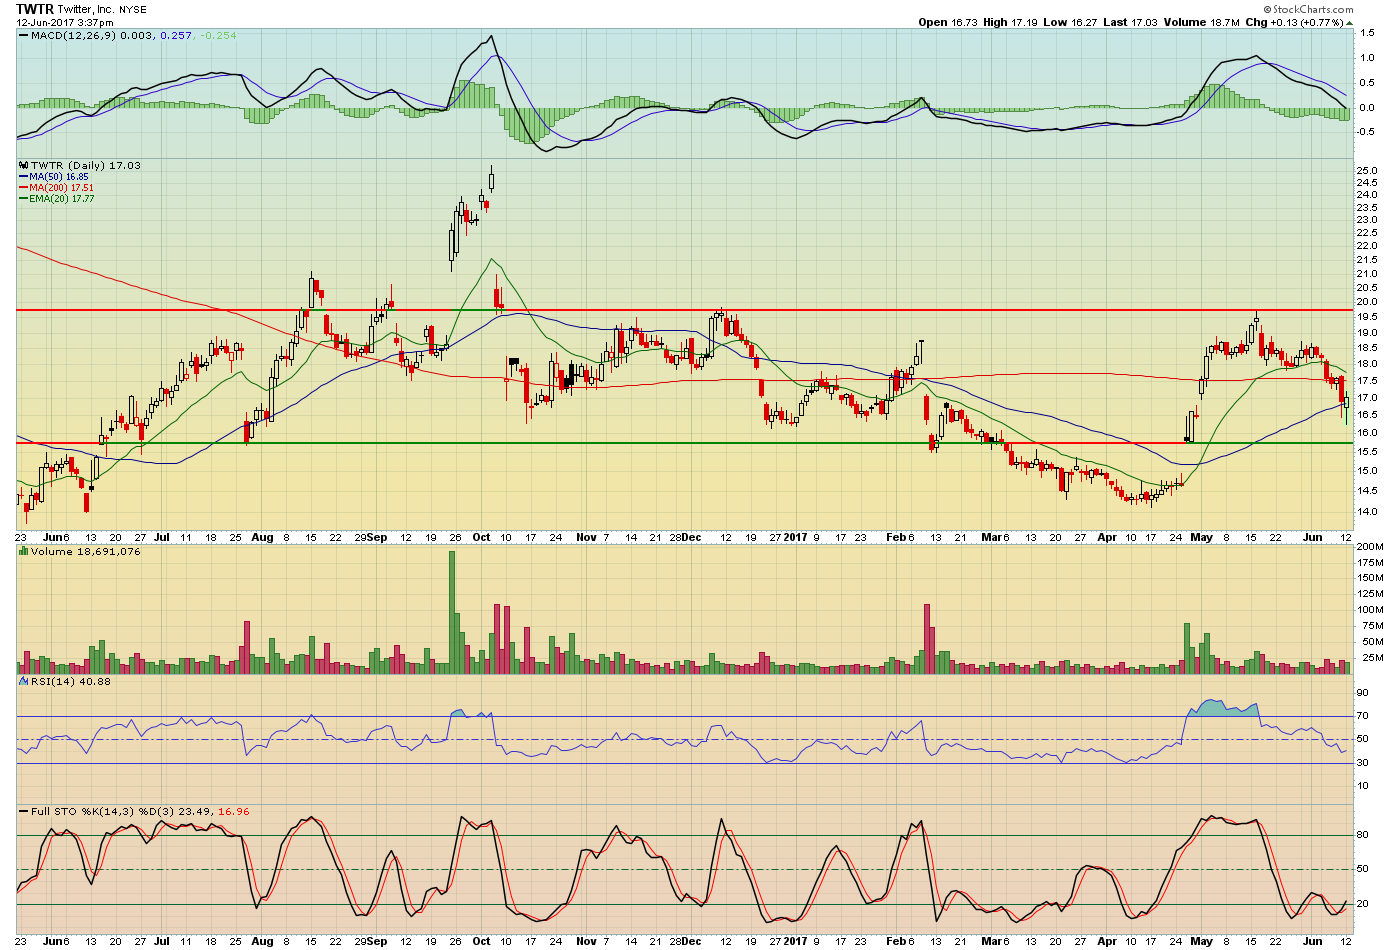Click the black MACD line legend marker
Viewport: 1400px width, 950px height.
[x=24, y=36]
